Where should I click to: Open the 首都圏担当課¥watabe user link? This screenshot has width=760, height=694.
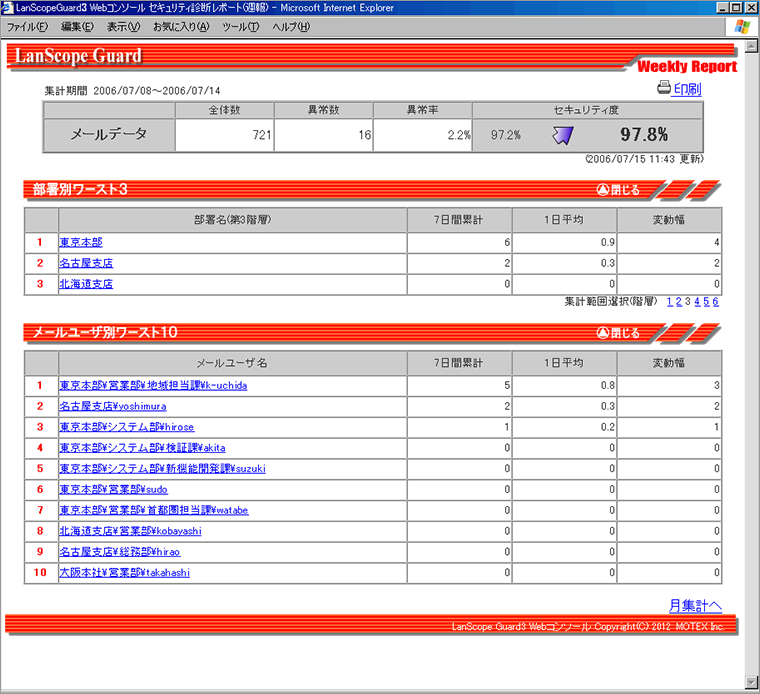(x=154, y=511)
